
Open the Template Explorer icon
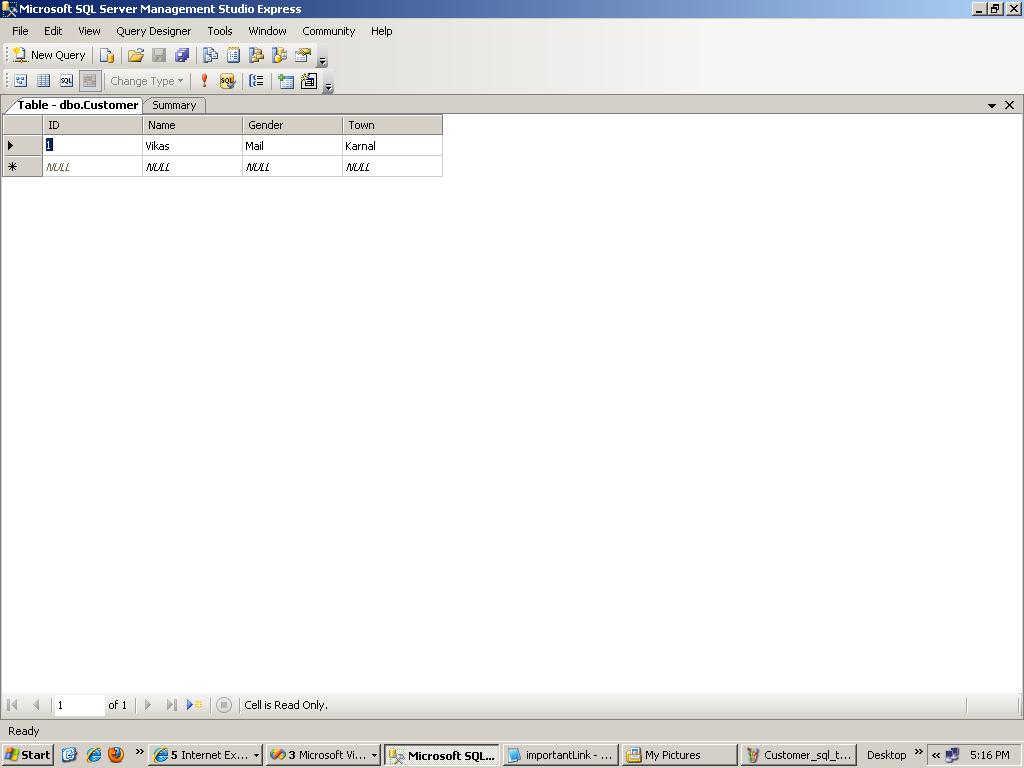tap(279, 56)
